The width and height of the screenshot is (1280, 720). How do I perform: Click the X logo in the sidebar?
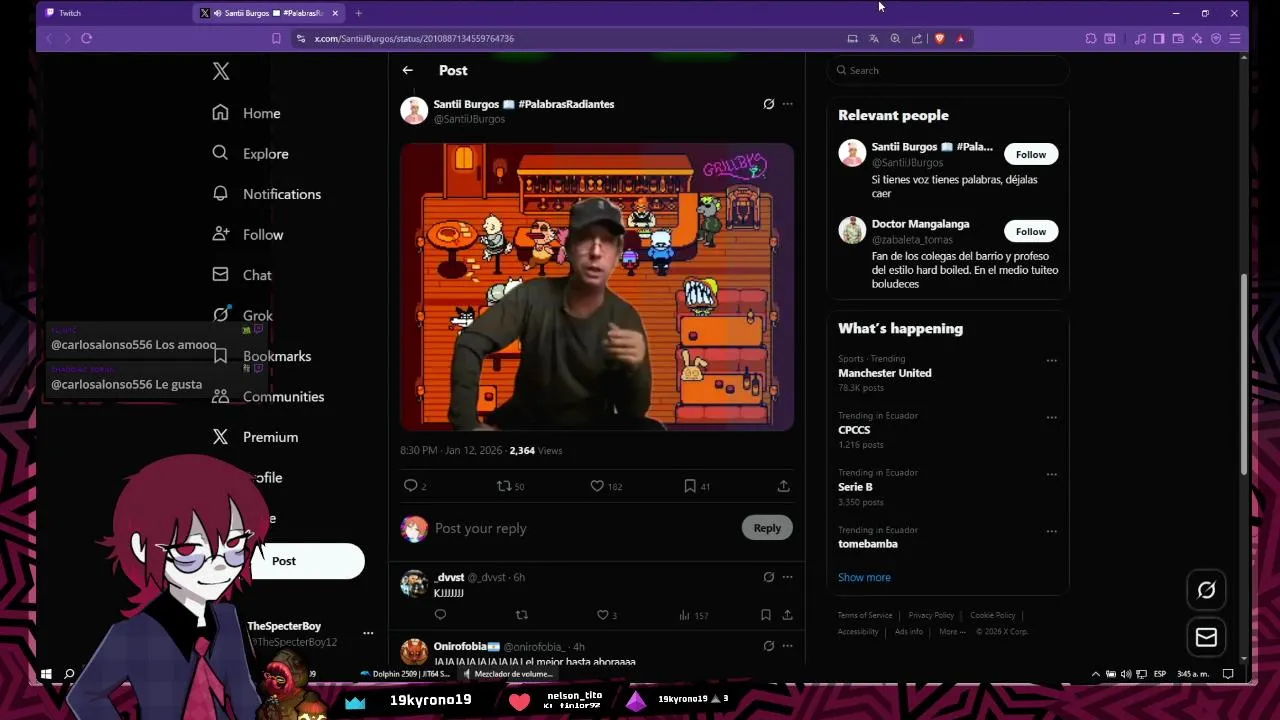point(221,71)
